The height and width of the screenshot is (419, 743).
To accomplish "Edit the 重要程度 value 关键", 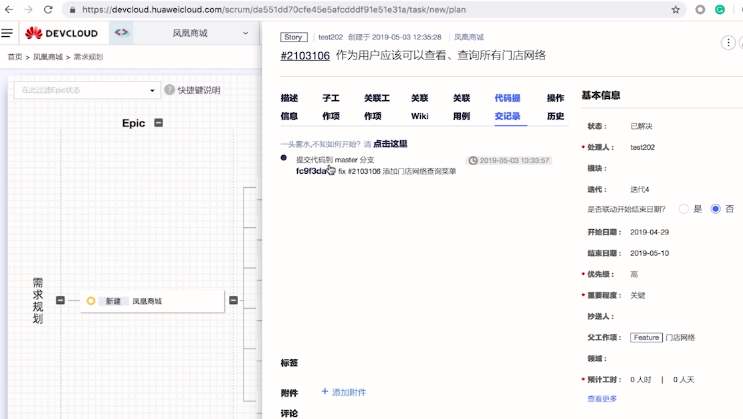I will coord(638,295).
